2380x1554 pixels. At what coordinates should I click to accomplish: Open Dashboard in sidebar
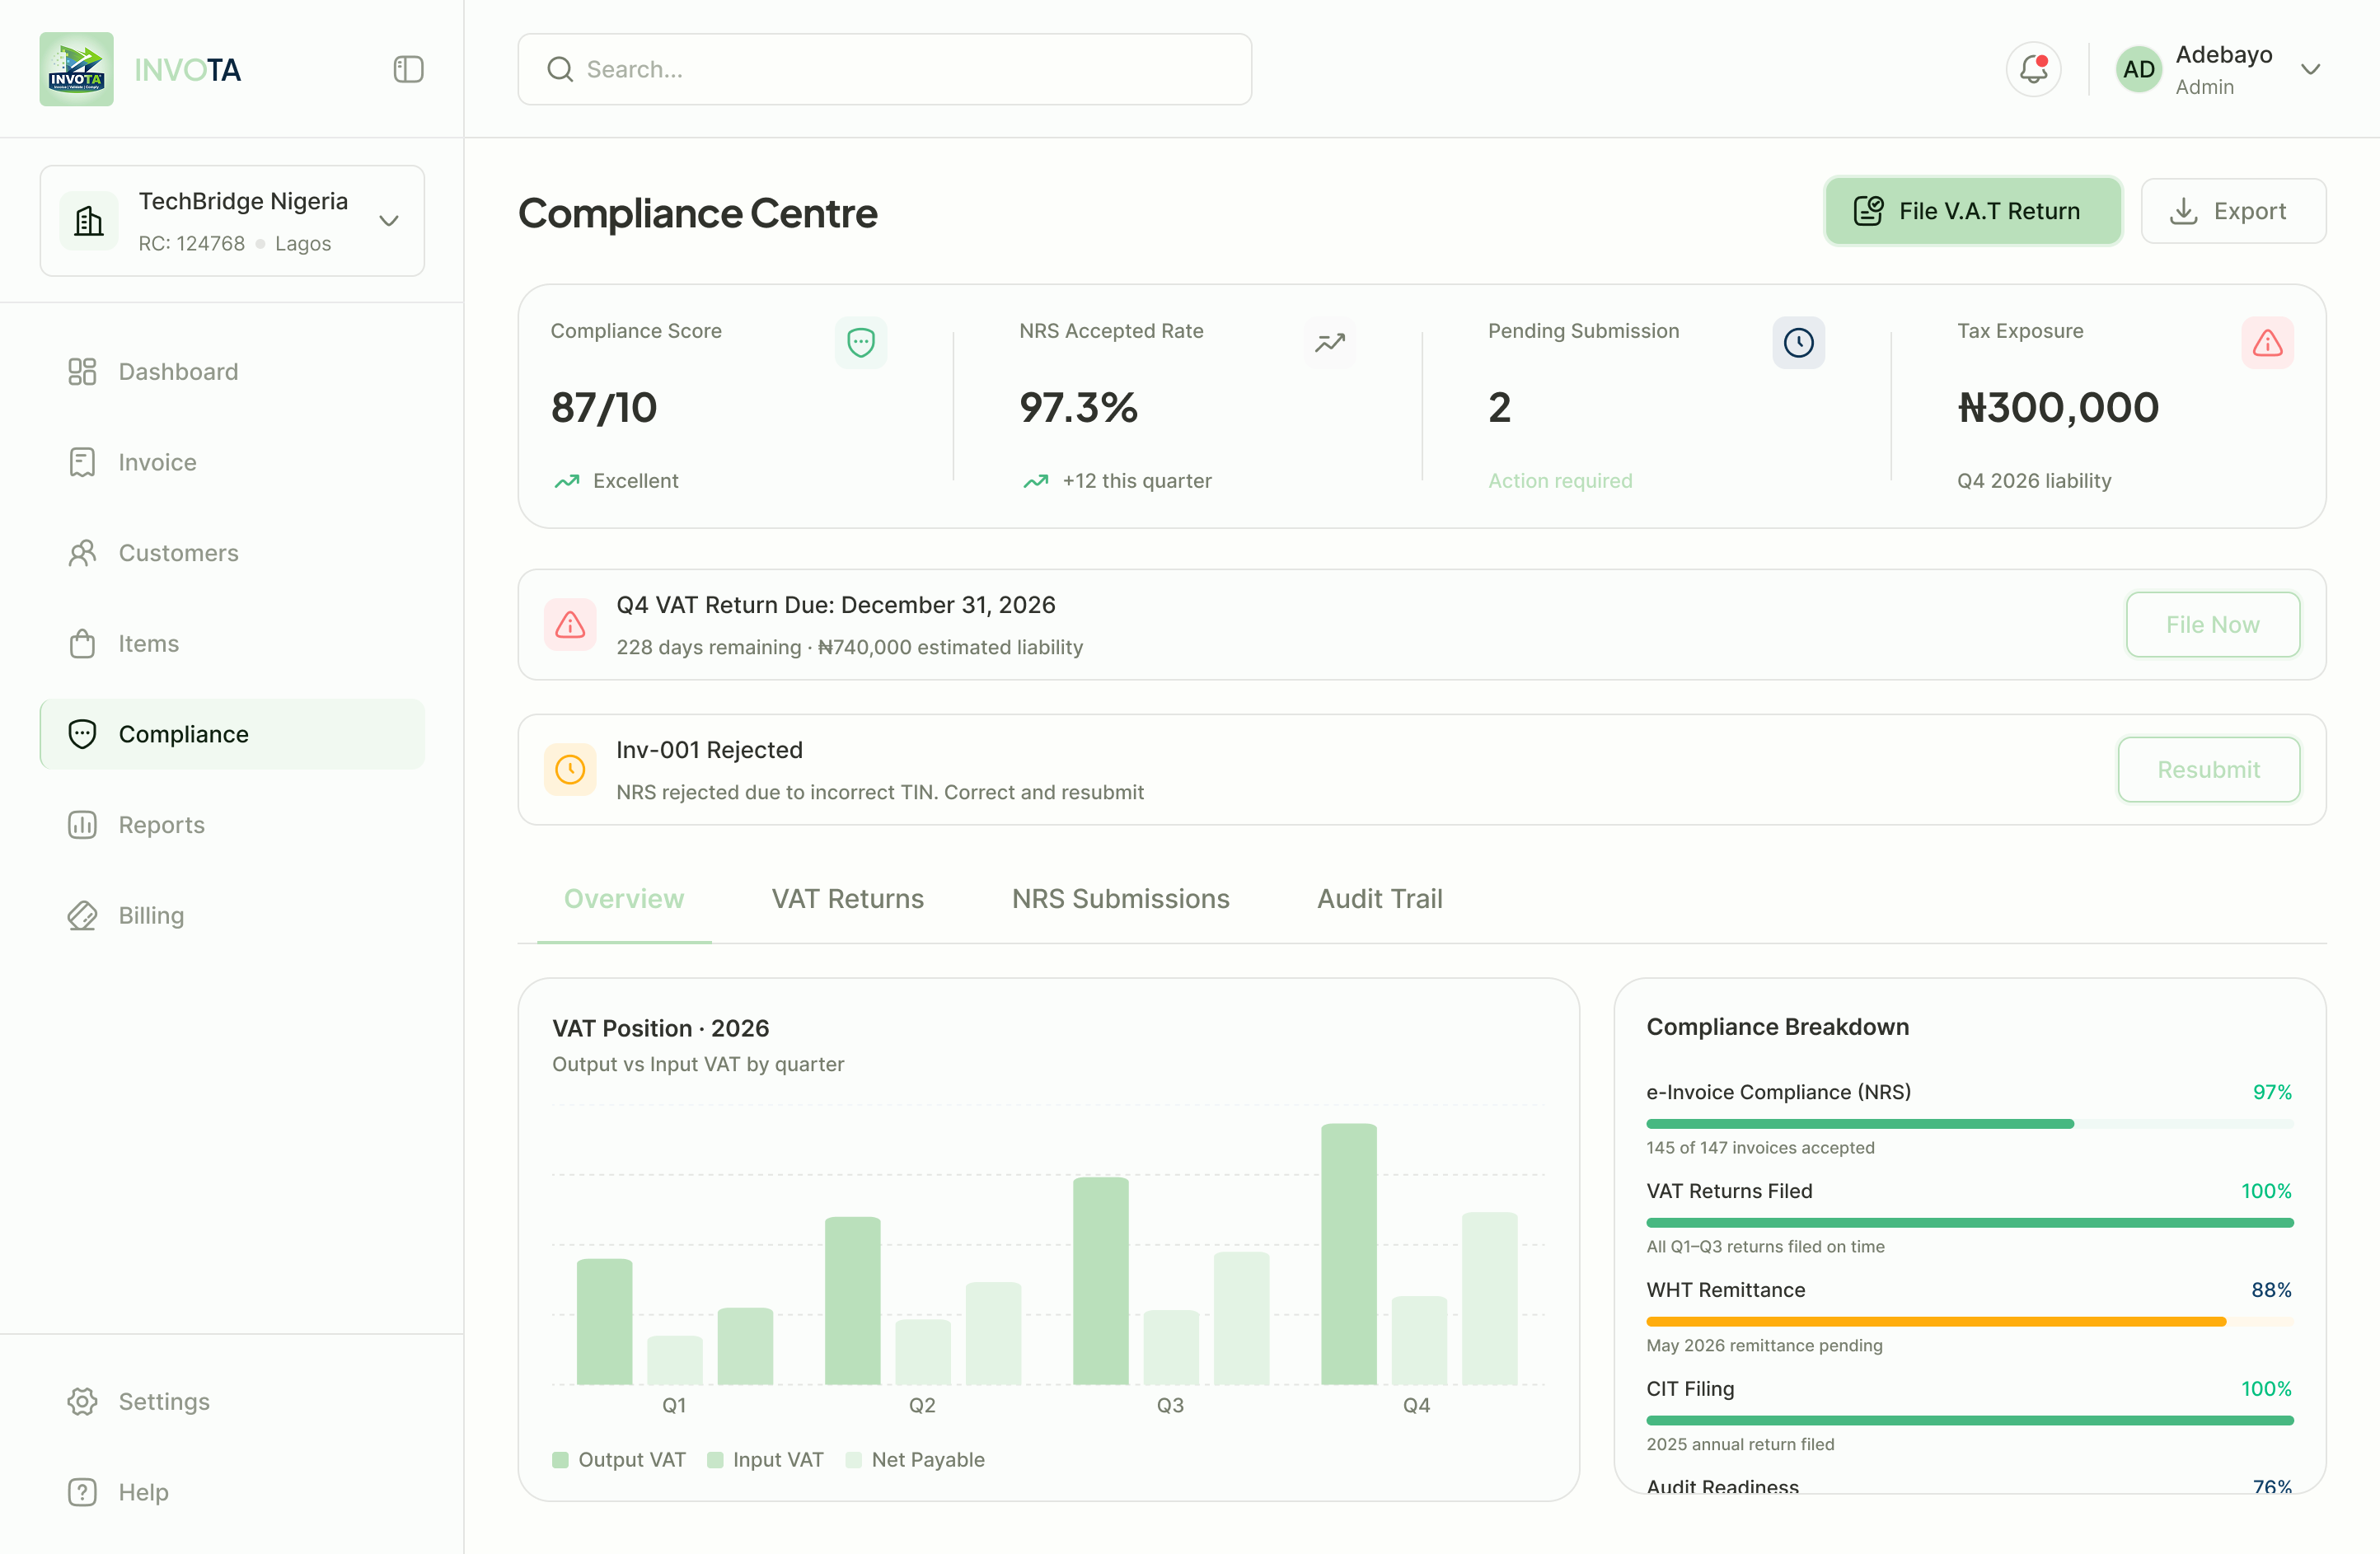point(232,372)
